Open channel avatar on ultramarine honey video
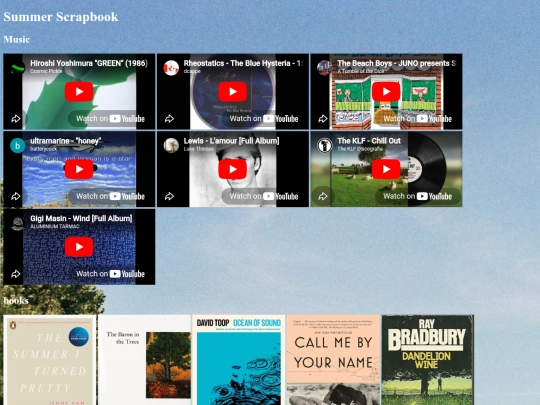The width and height of the screenshot is (540, 405). 18,145
